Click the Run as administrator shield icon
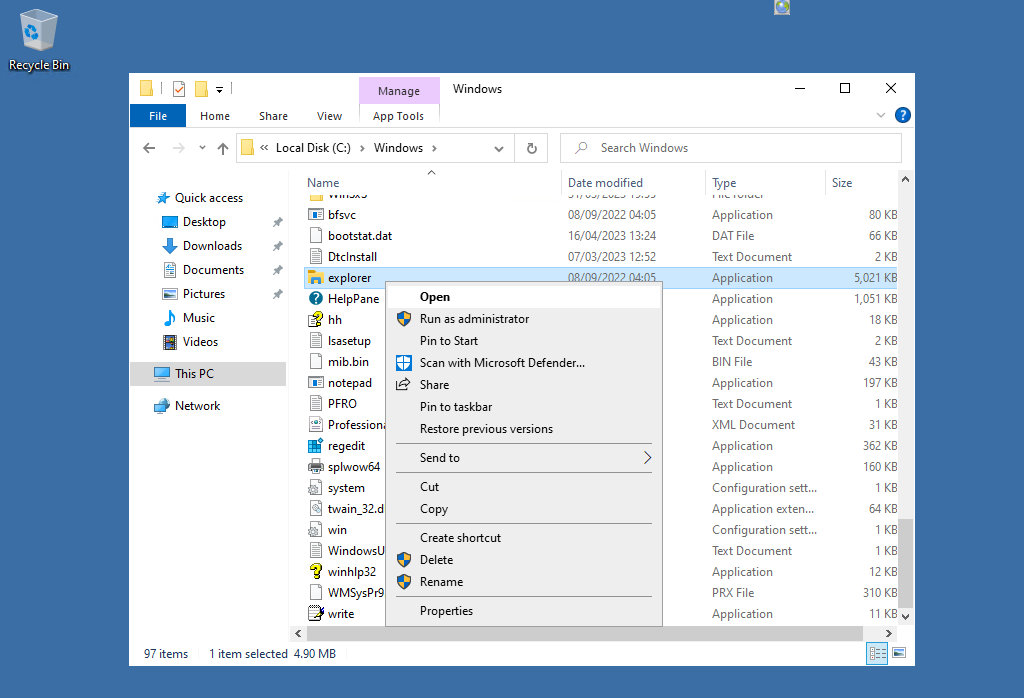Image resolution: width=1024 pixels, height=698 pixels. [x=404, y=319]
